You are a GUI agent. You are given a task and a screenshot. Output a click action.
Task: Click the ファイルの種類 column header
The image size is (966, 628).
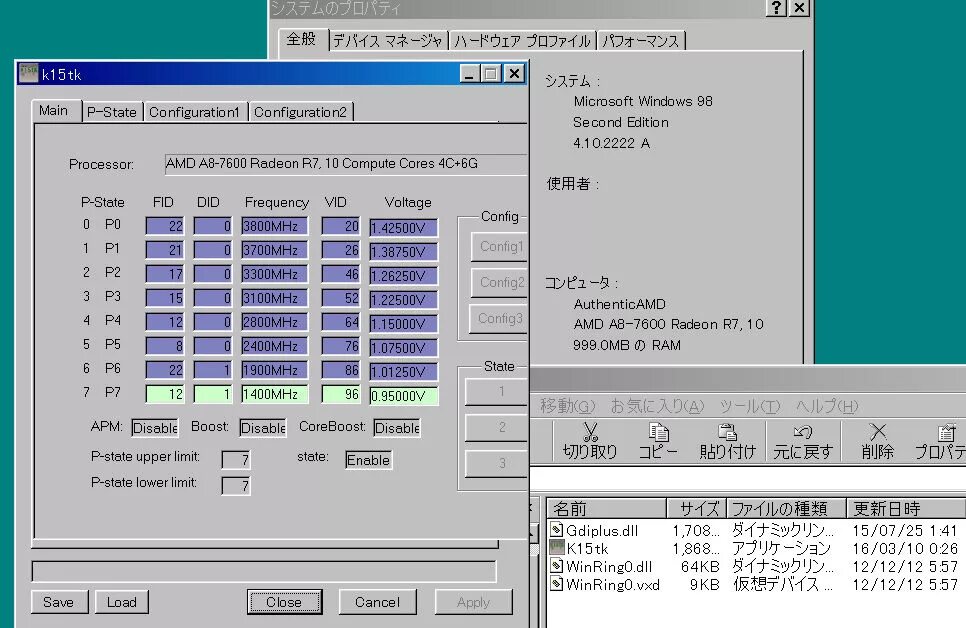pyautogui.click(x=785, y=508)
